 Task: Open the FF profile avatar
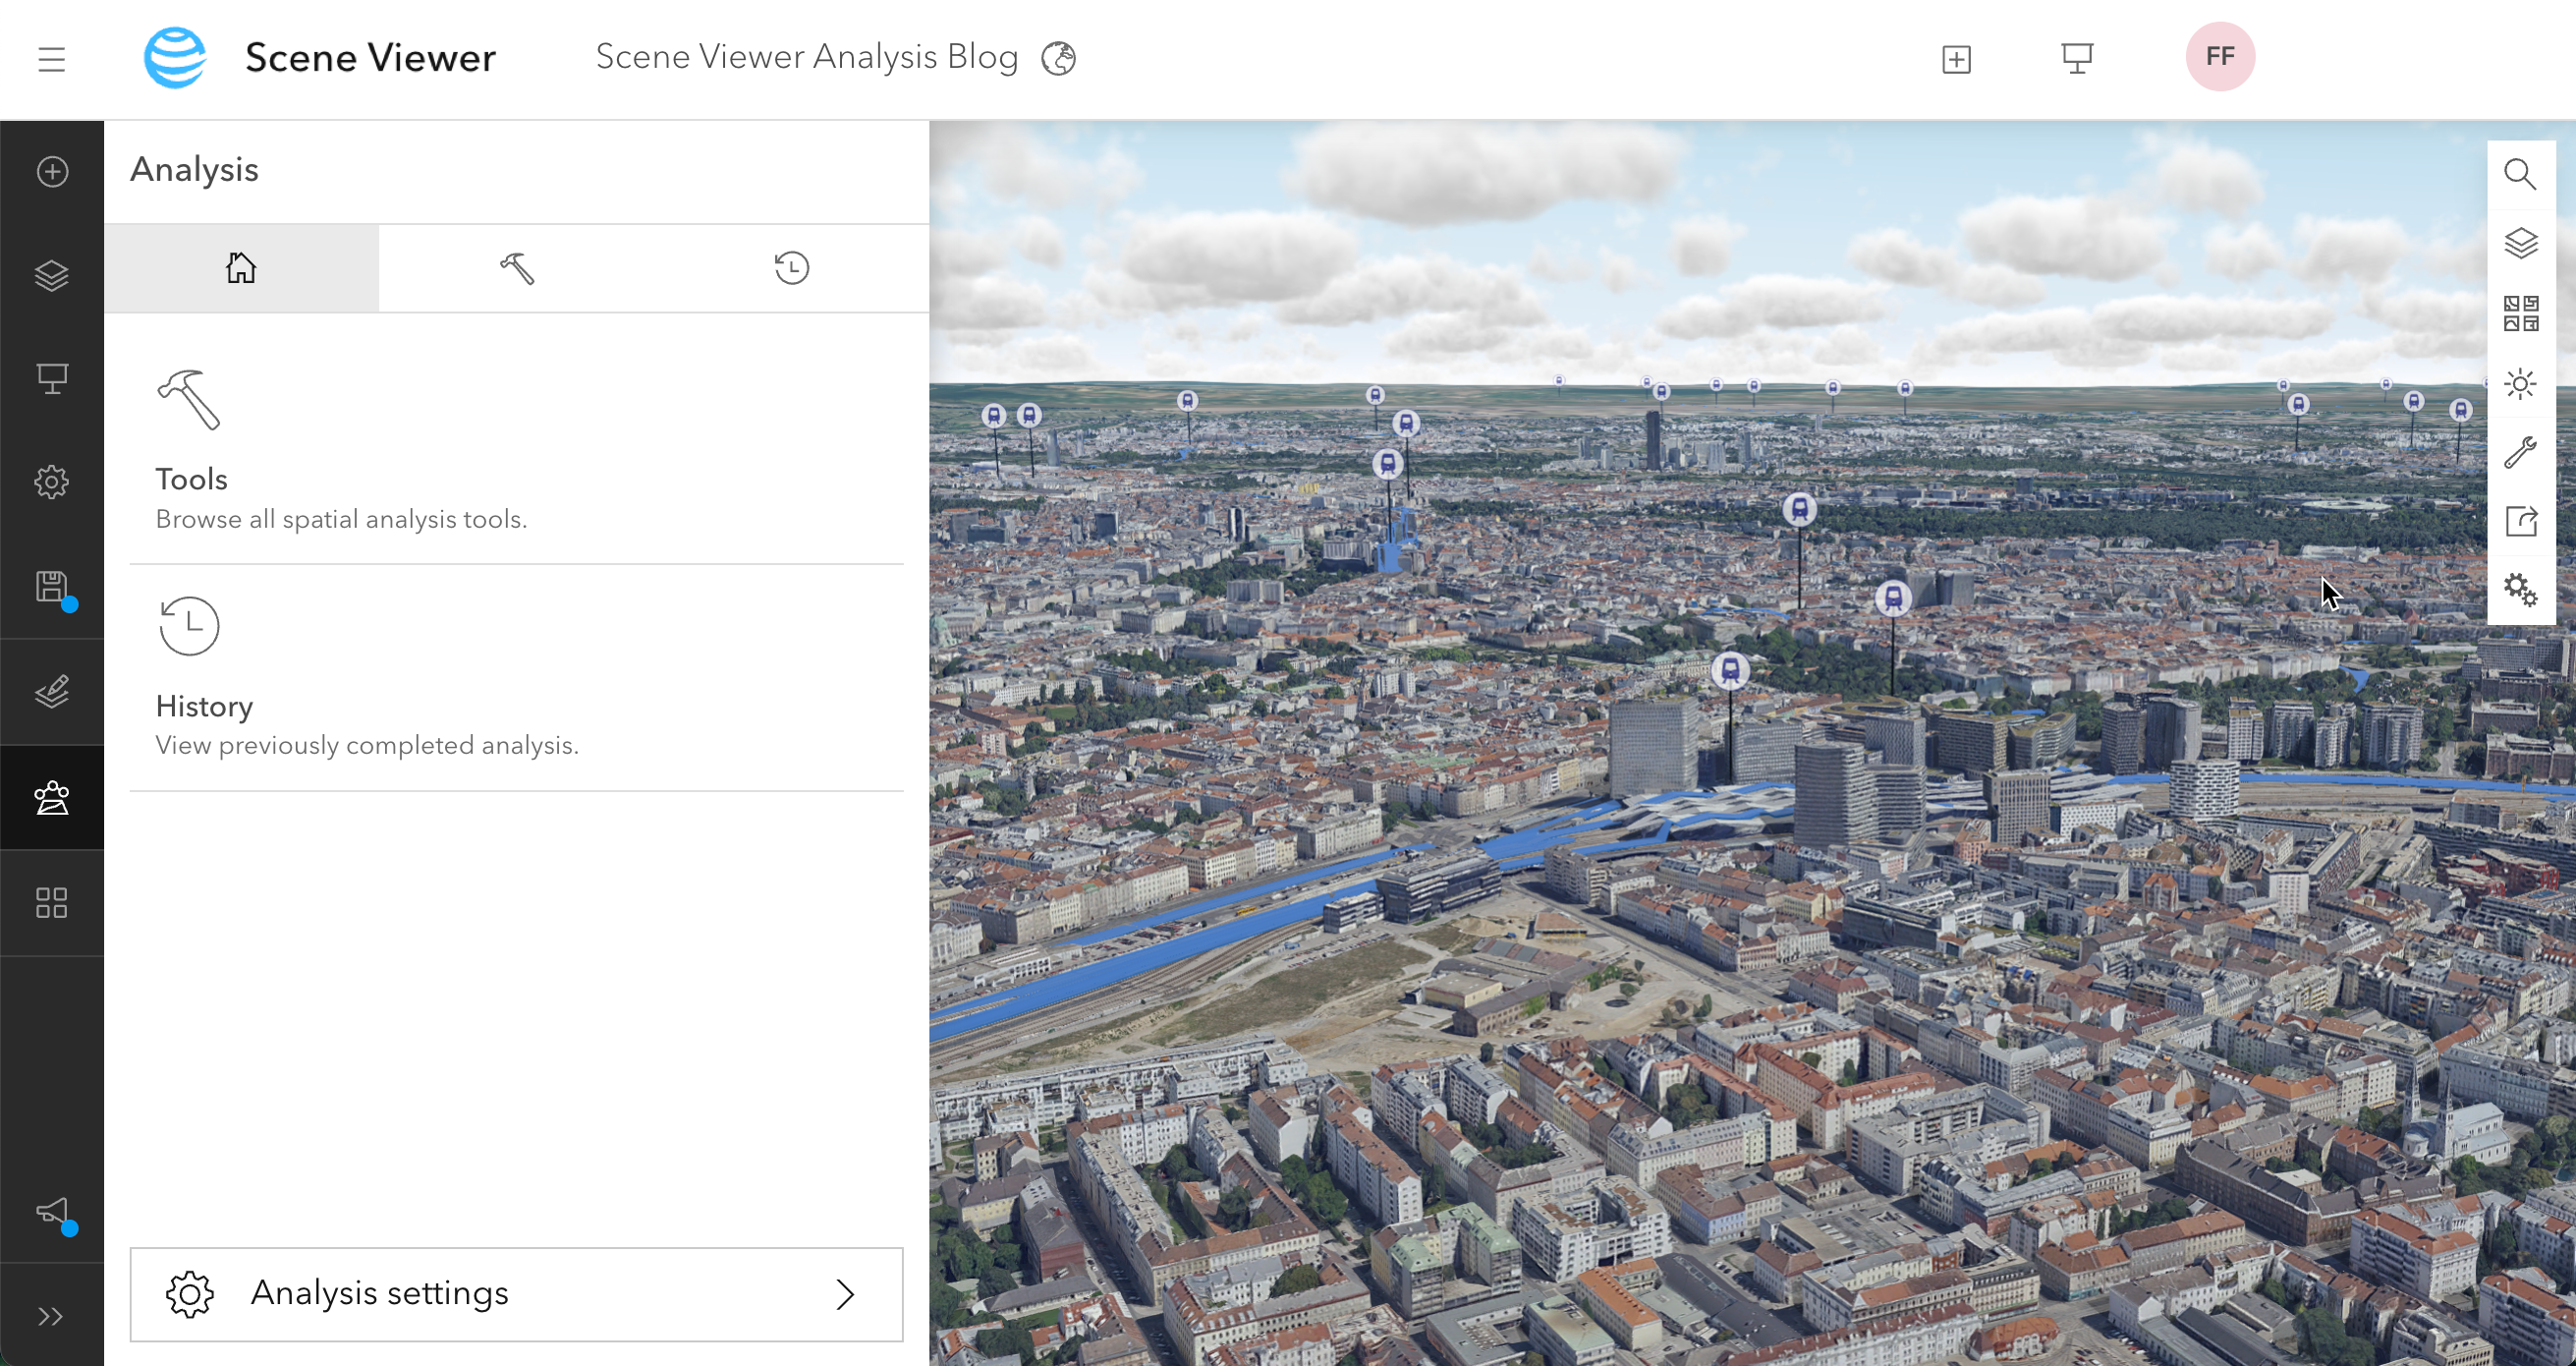[x=2220, y=57]
